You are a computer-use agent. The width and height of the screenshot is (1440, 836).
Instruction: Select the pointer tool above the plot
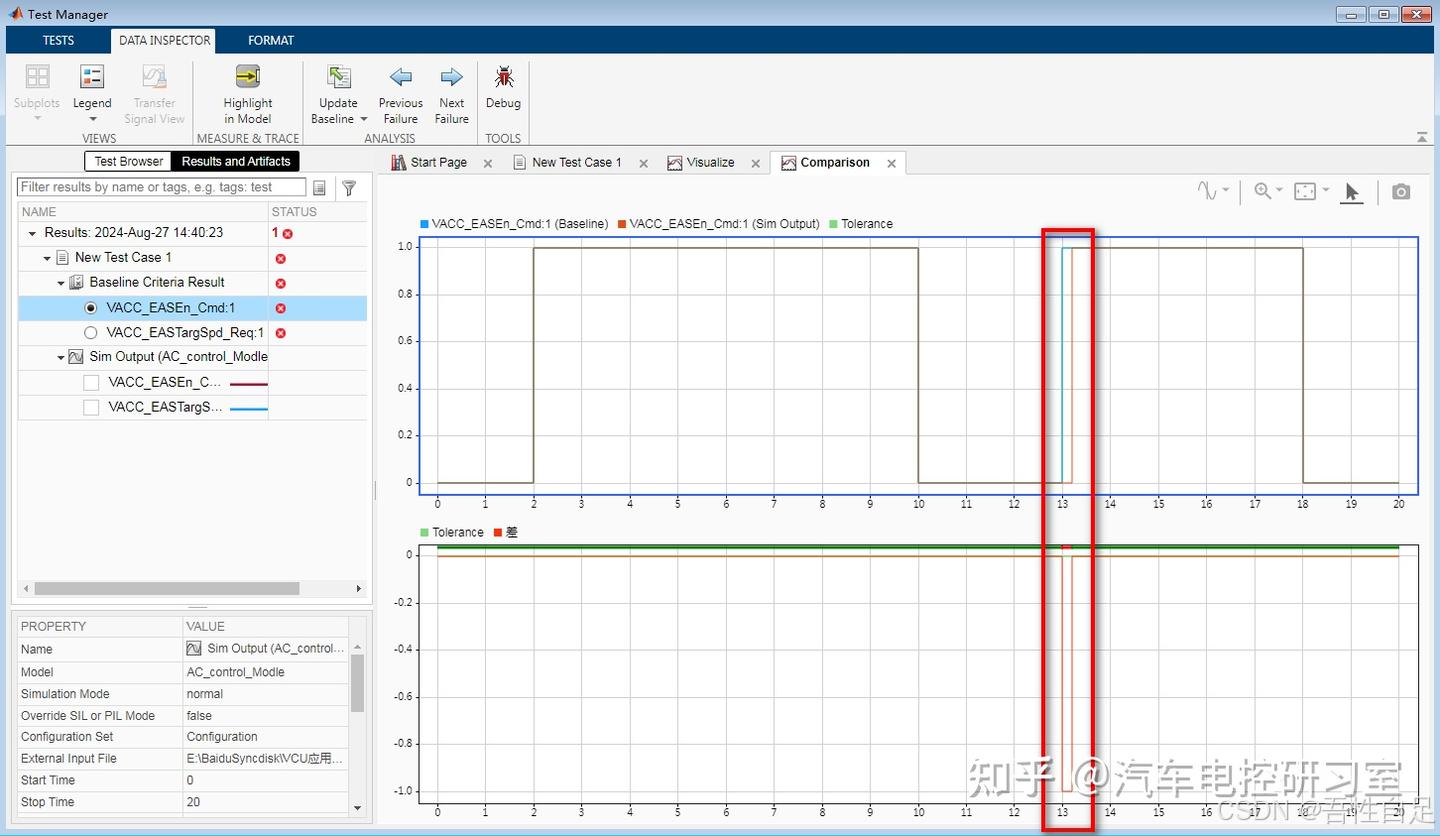[1352, 190]
